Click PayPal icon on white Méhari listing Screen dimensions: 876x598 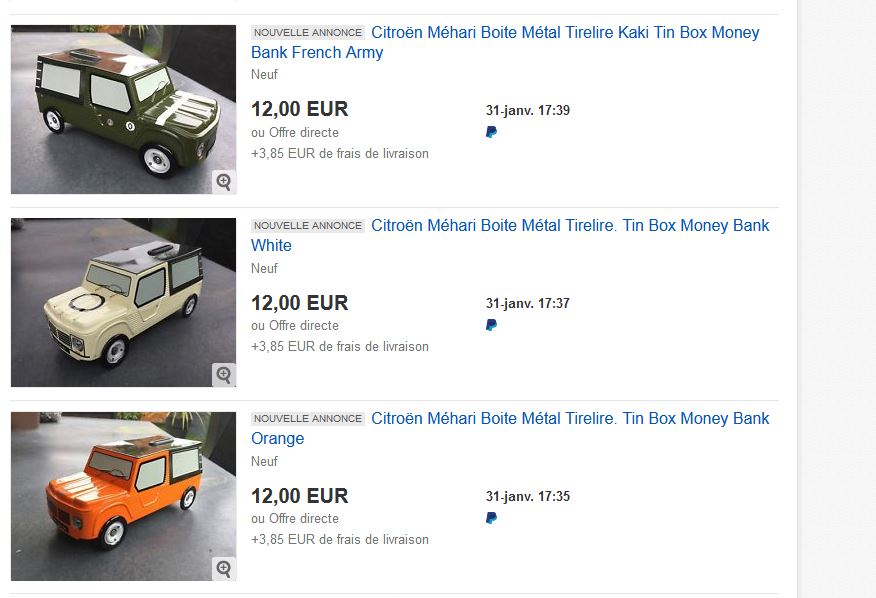pos(491,325)
